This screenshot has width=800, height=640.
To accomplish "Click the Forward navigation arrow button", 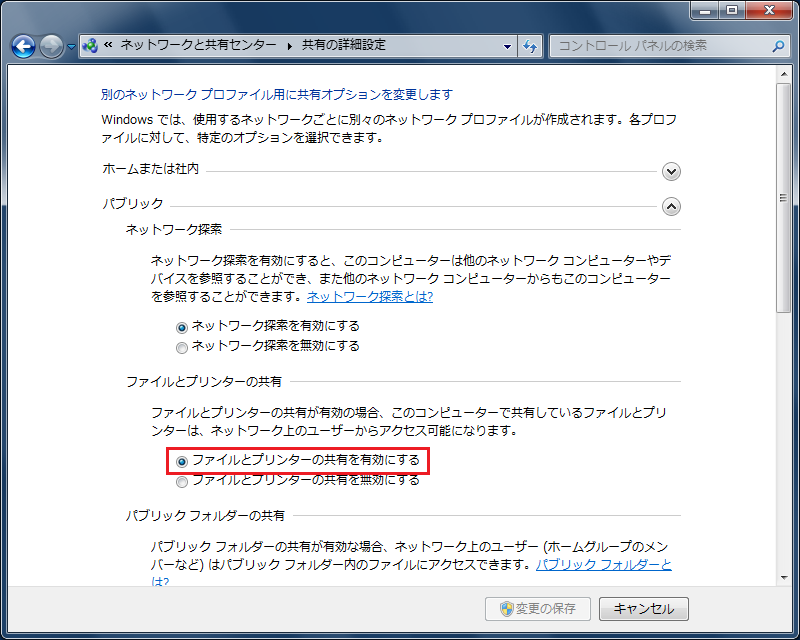I will [52, 46].
